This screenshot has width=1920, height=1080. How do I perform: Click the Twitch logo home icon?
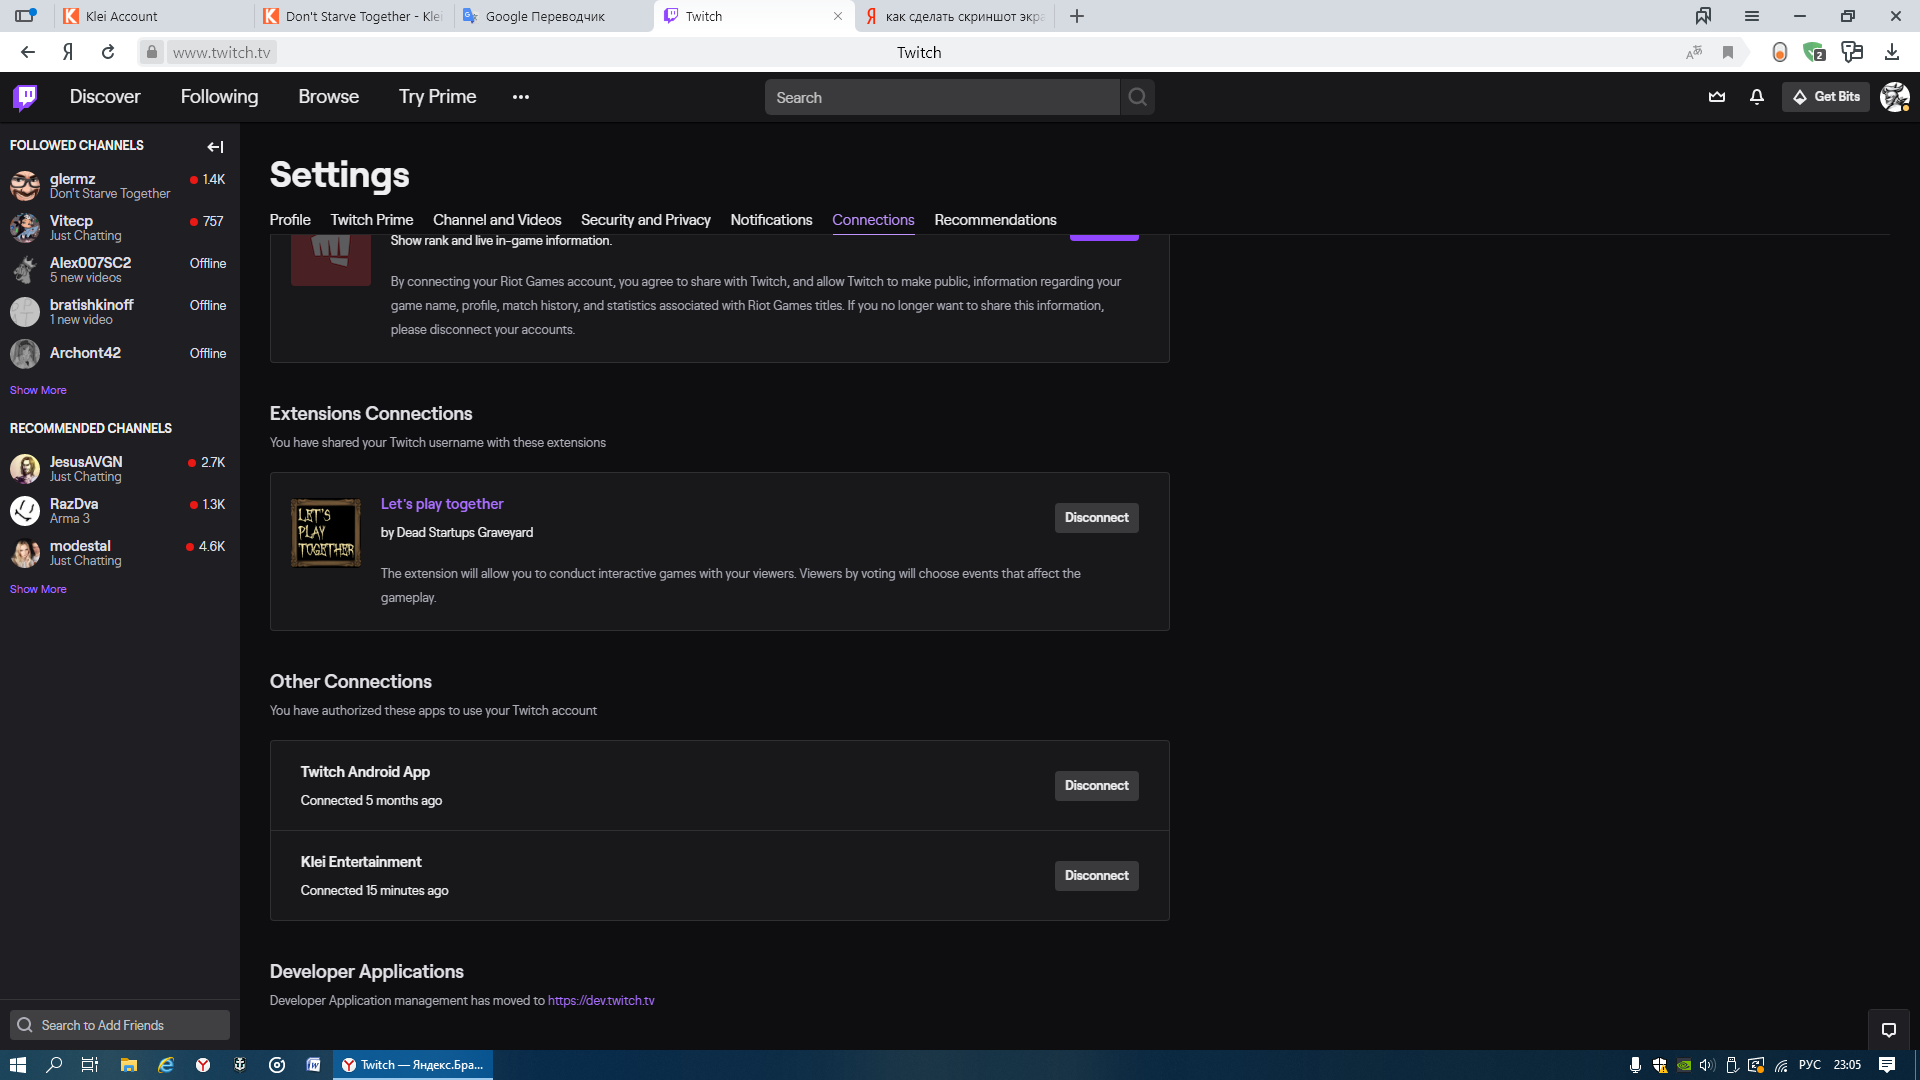(25, 97)
